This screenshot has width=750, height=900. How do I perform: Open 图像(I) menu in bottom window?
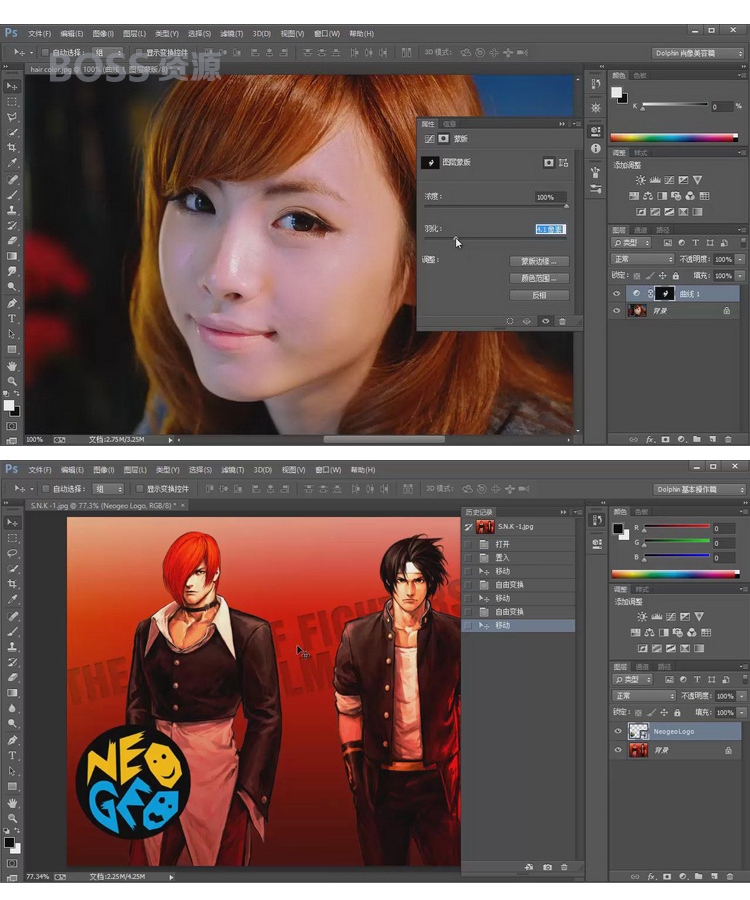coord(103,470)
